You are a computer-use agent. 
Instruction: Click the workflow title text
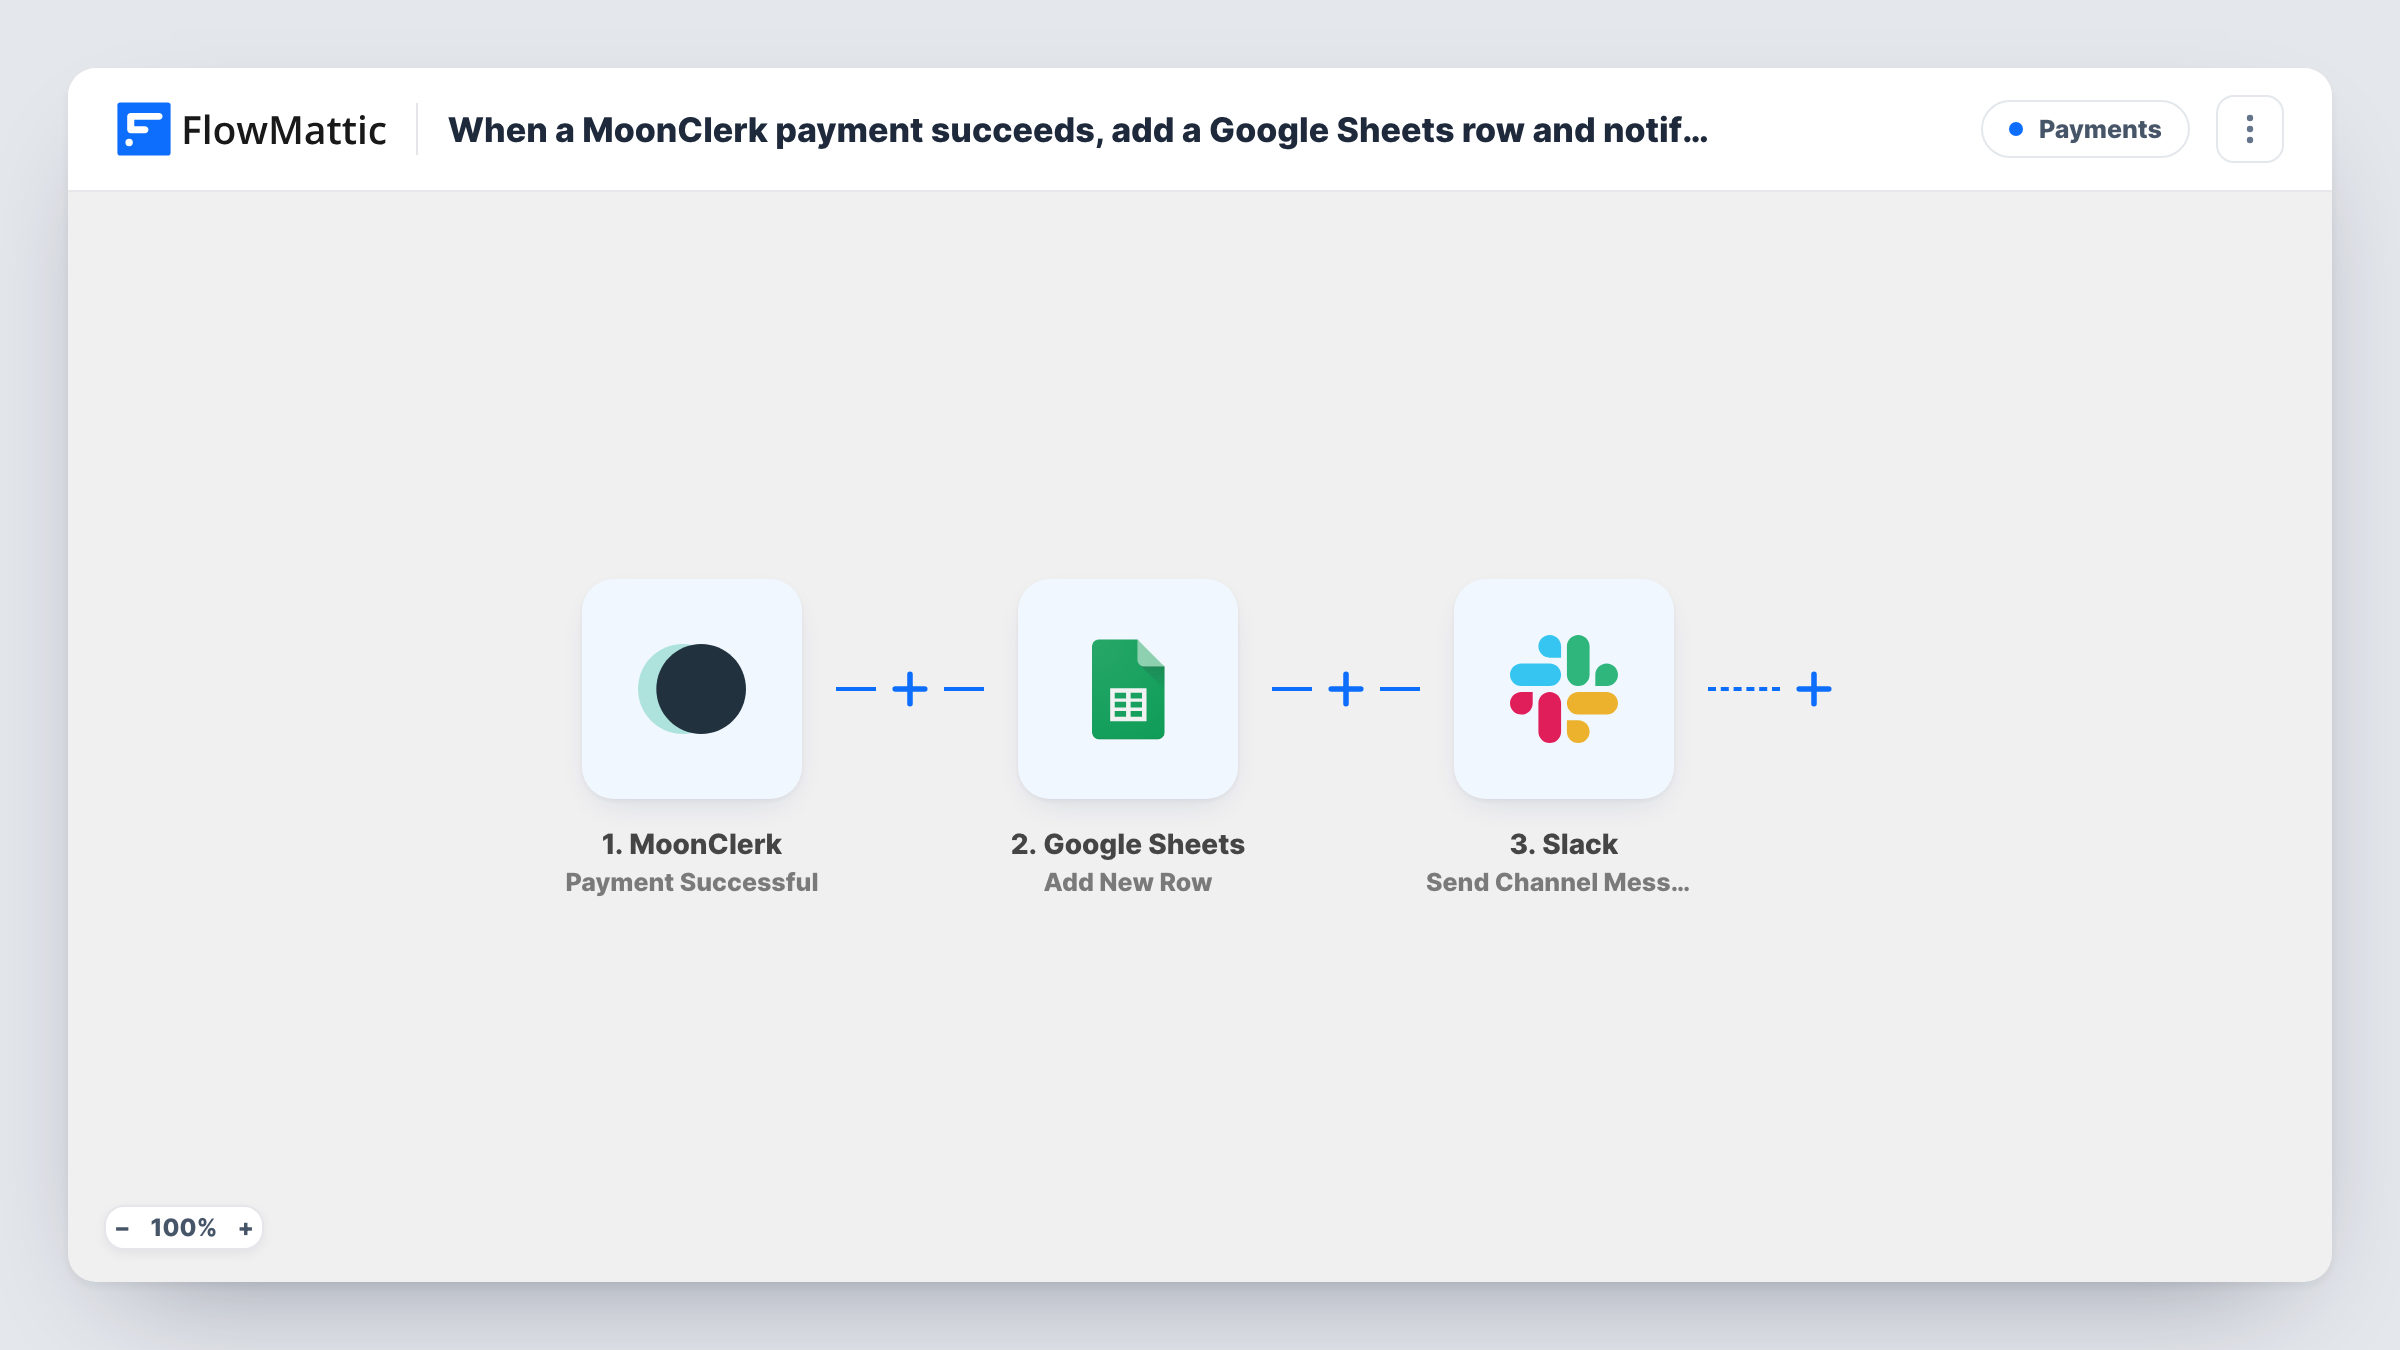click(x=1078, y=130)
